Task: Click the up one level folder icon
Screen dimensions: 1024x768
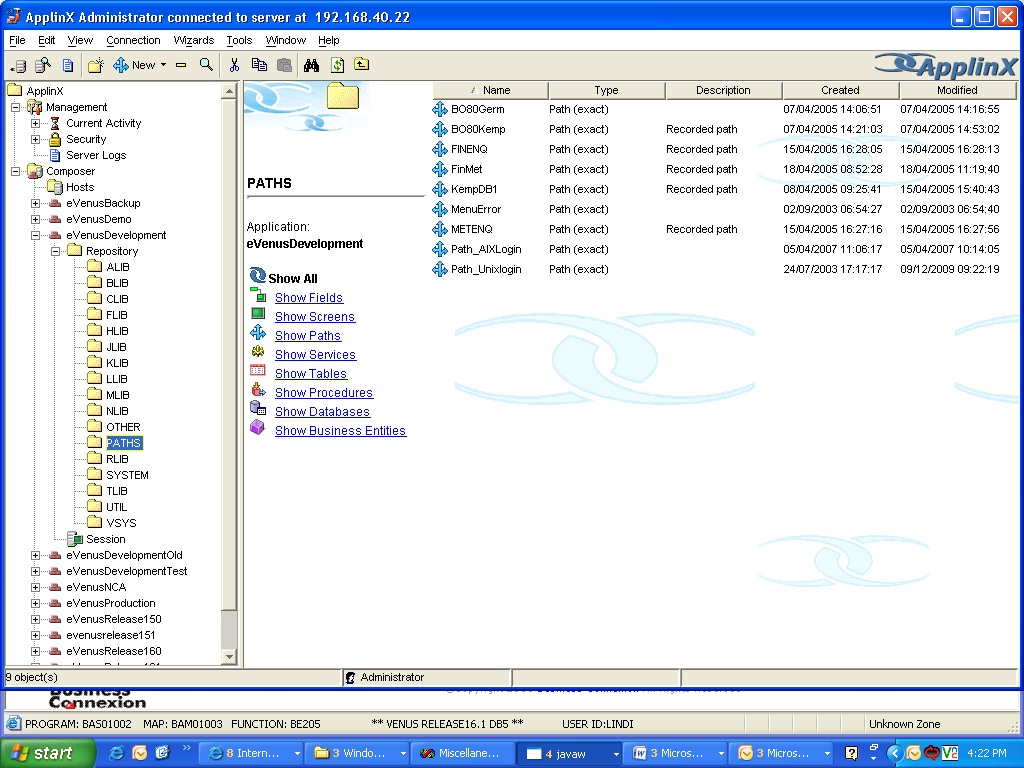Action: [x=361, y=64]
